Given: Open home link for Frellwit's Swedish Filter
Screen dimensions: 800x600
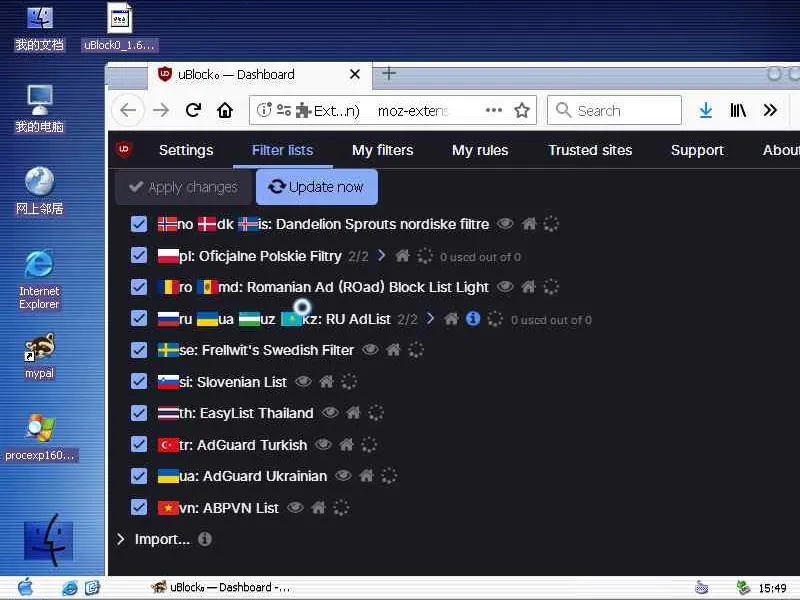Looking at the screenshot, I should point(393,350).
